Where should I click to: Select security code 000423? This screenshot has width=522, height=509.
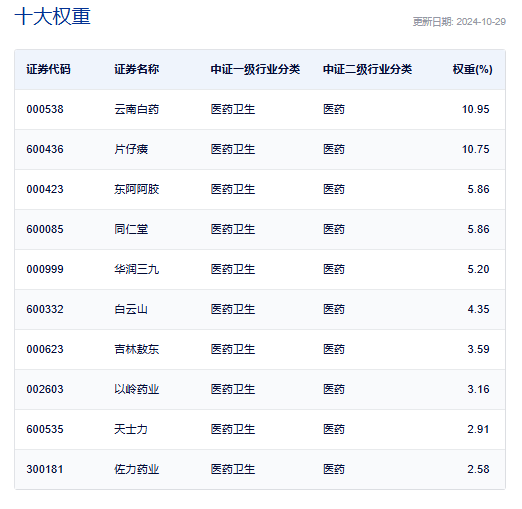pyautogui.click(x=45, y=189)
